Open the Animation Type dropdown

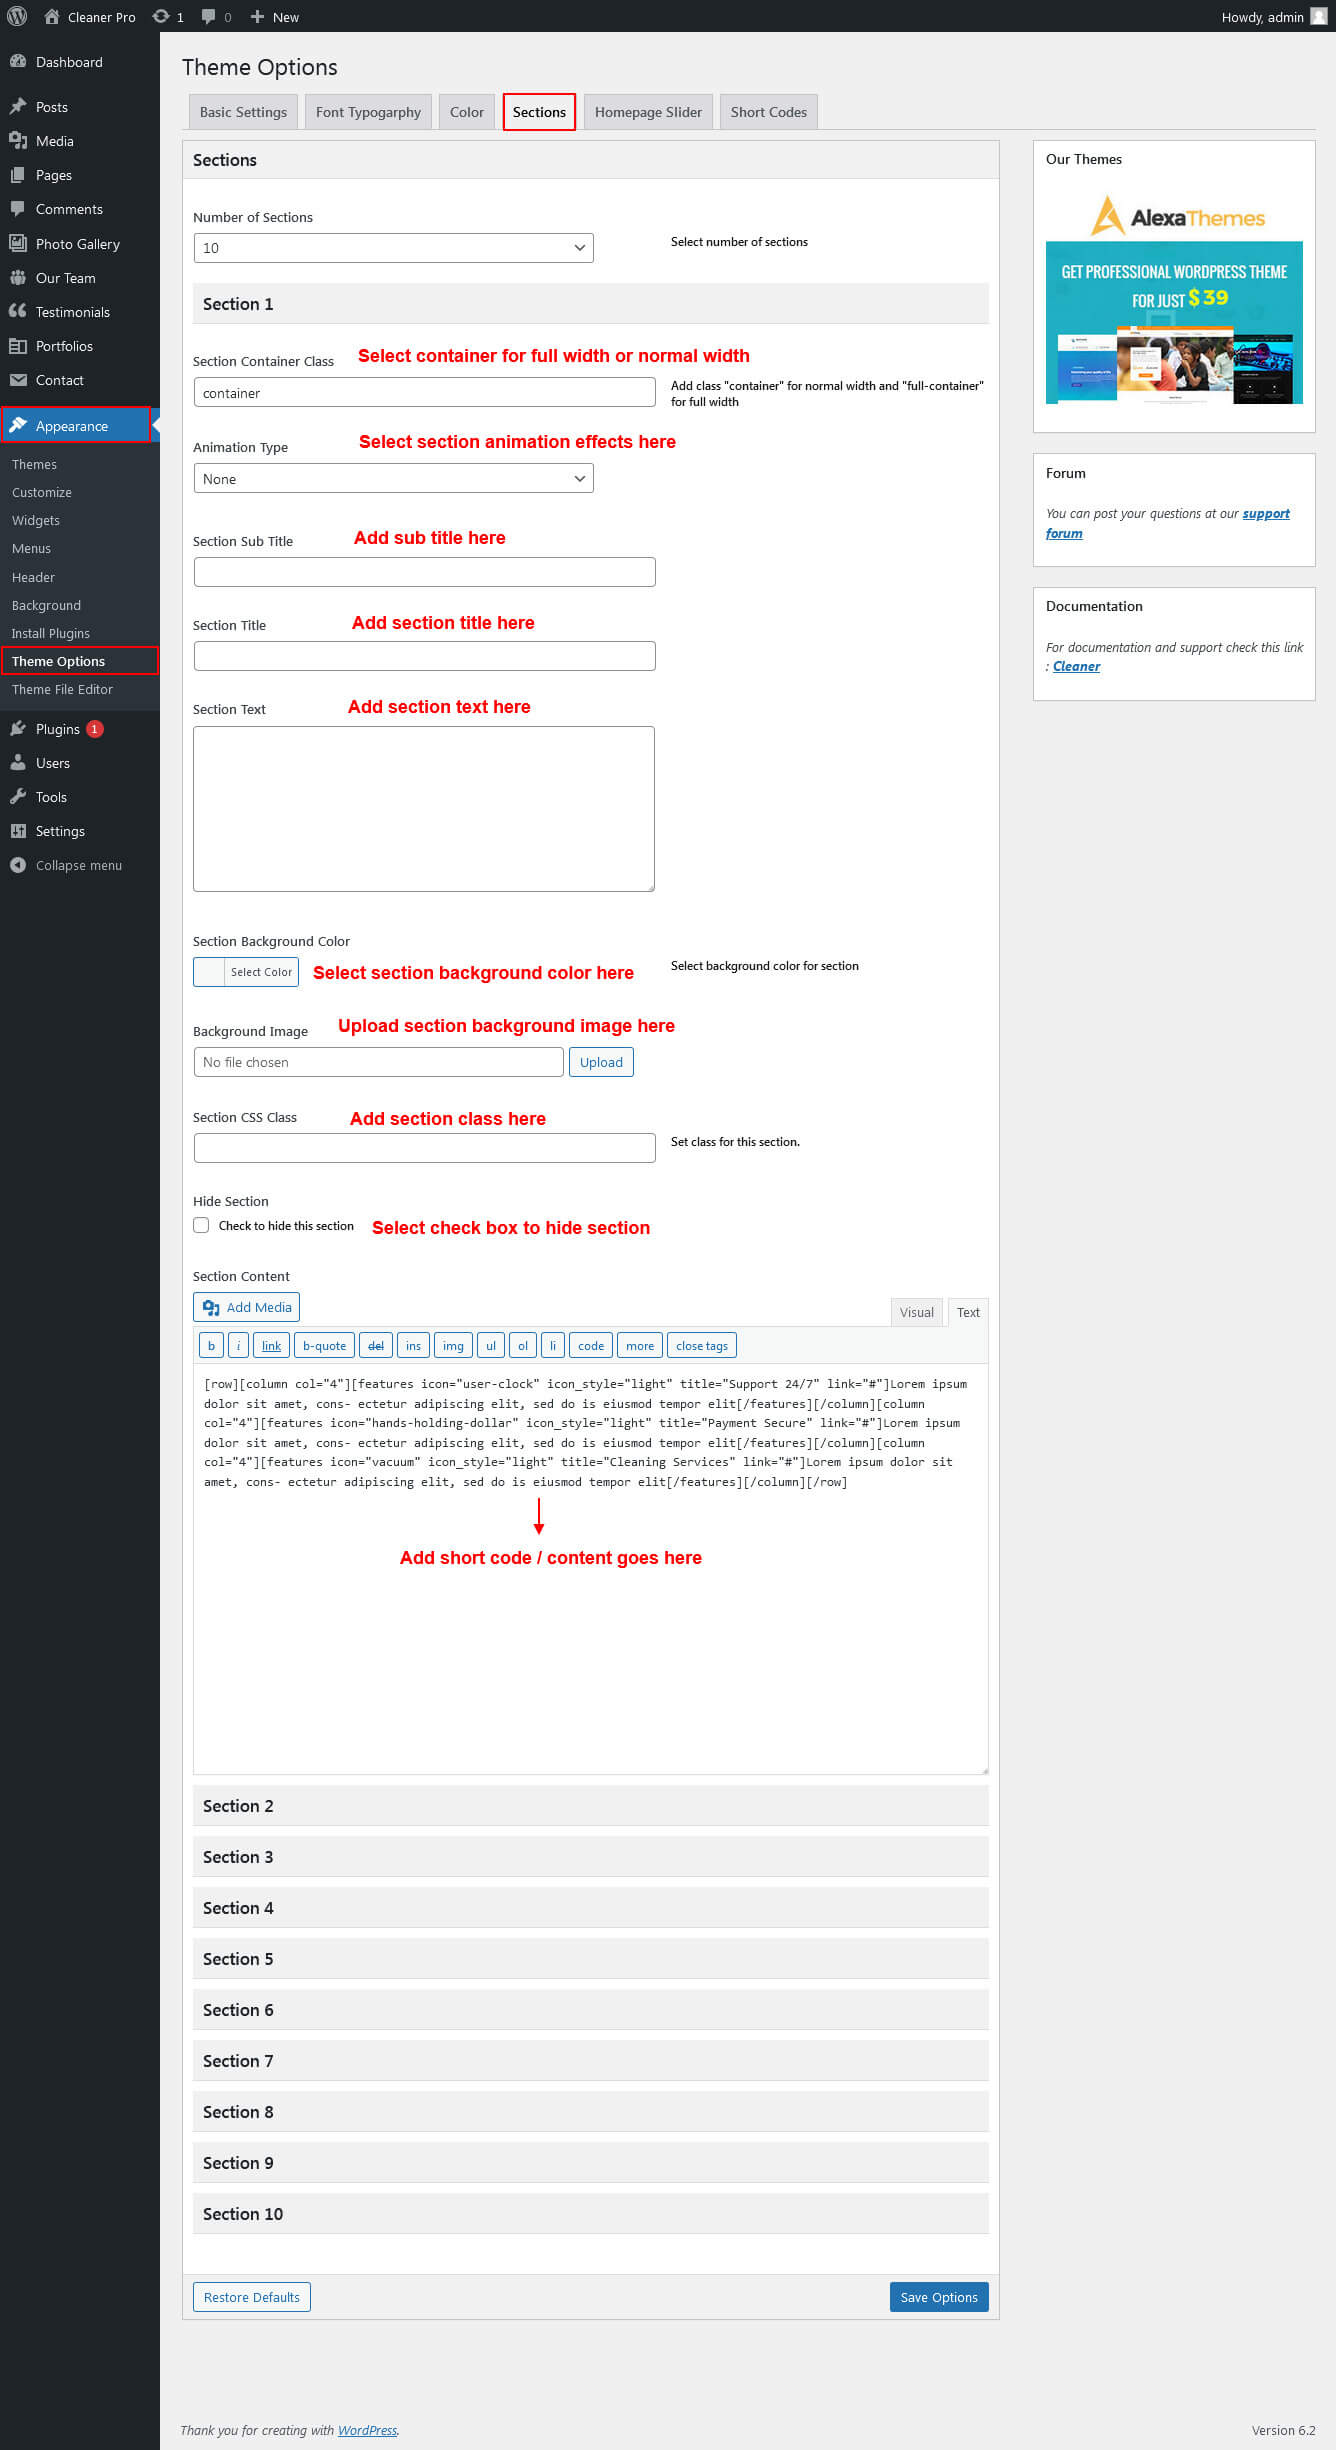point(393,478)
